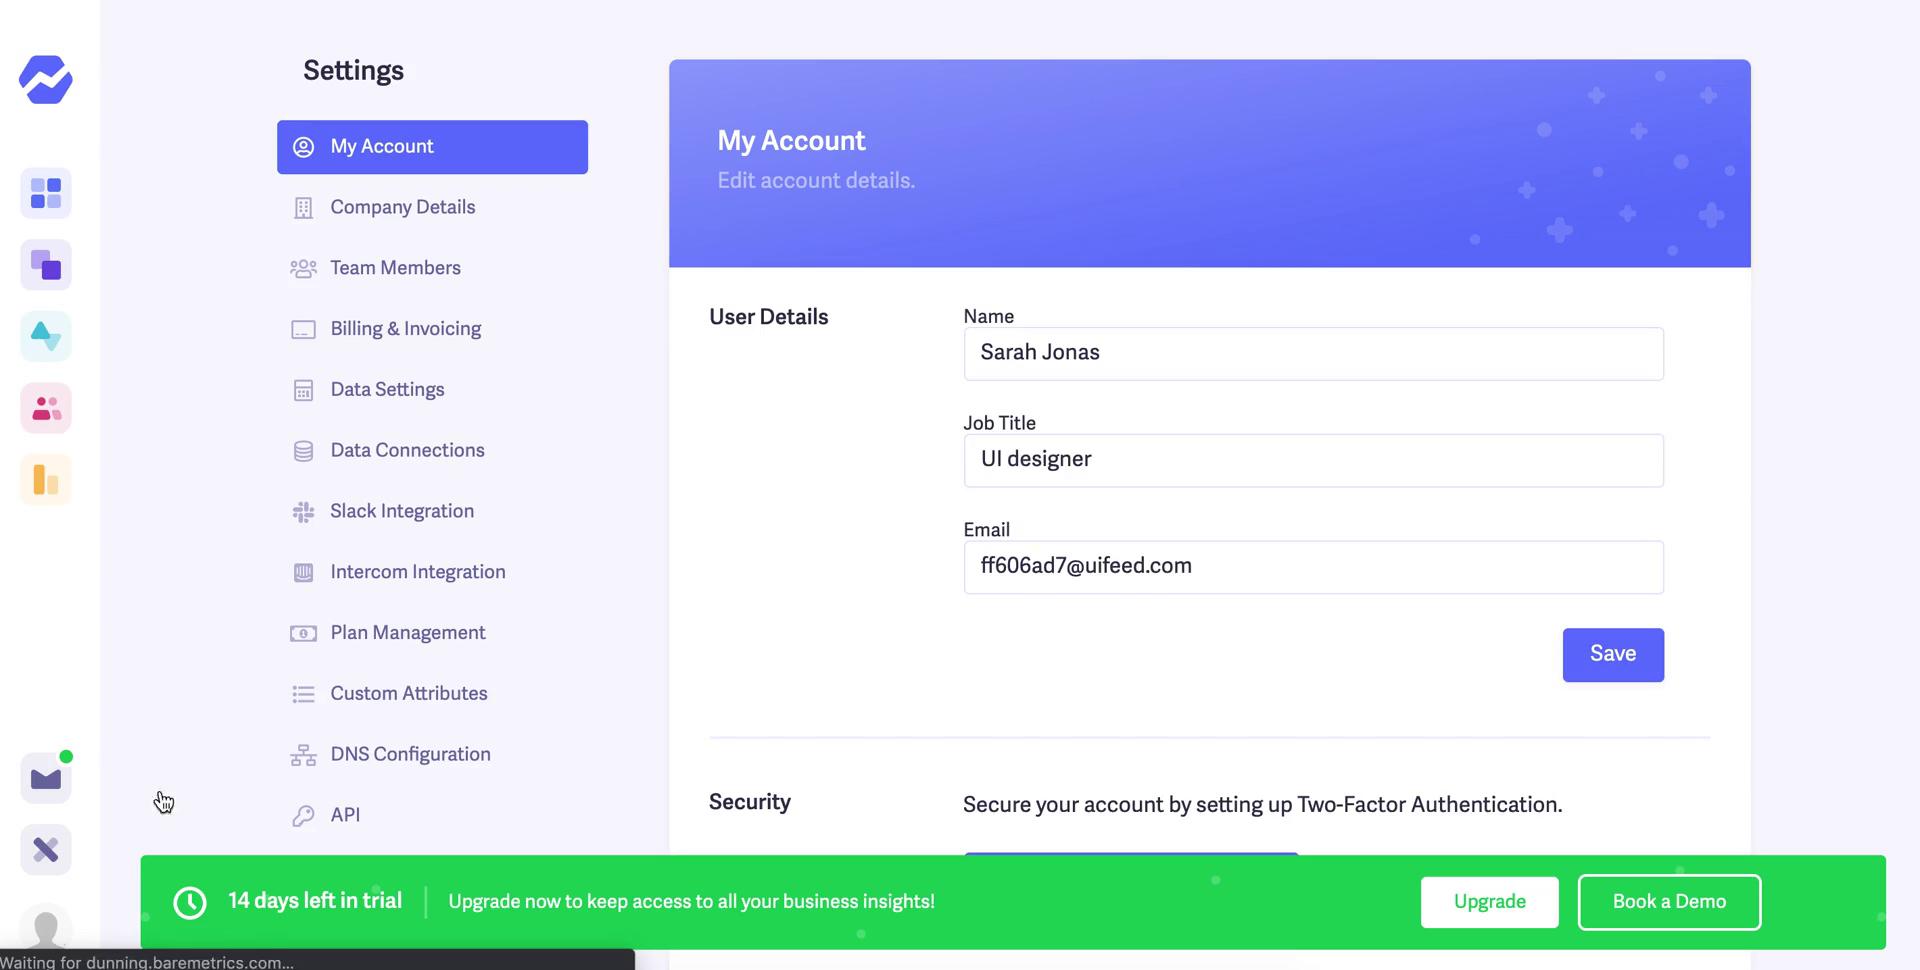Select My Account settings menu item
Screen dimensions: 1920x970
pos(432,147)
